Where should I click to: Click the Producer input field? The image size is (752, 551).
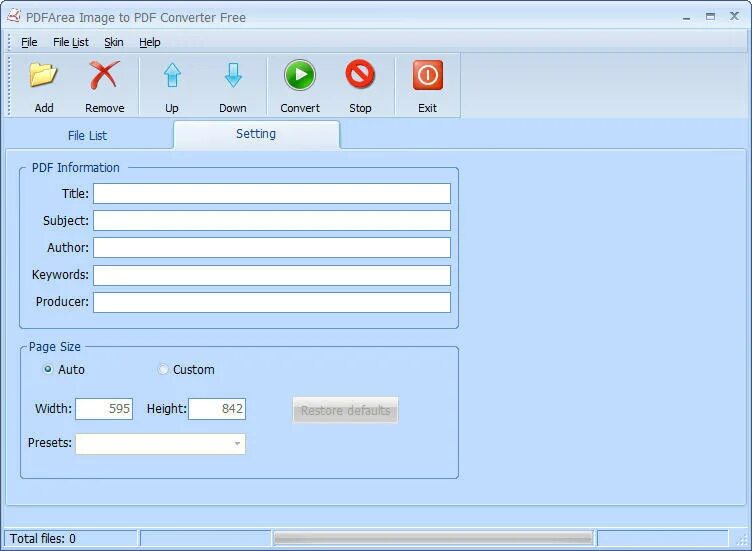click(x=272, y=303)
